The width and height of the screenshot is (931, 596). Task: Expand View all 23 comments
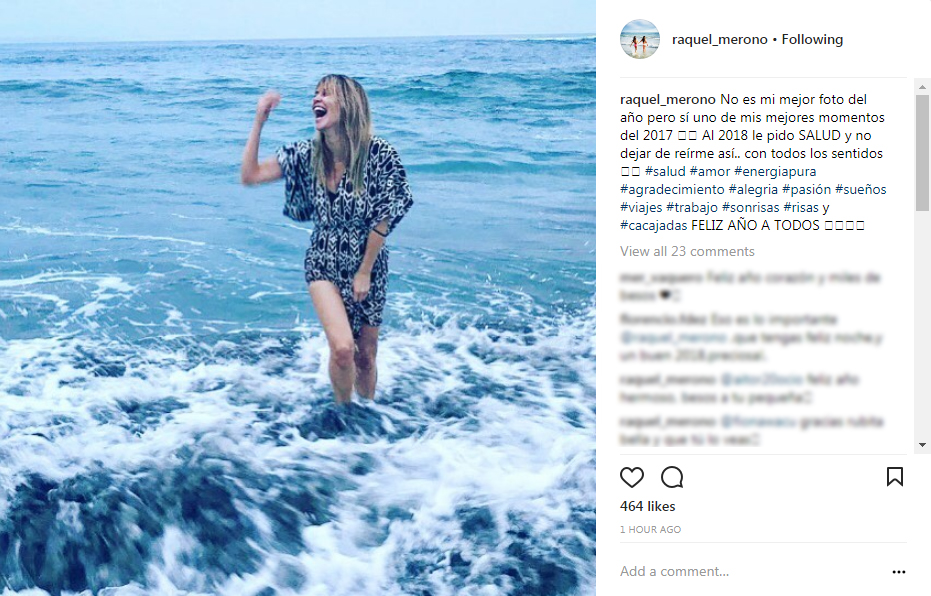[687, 251]
